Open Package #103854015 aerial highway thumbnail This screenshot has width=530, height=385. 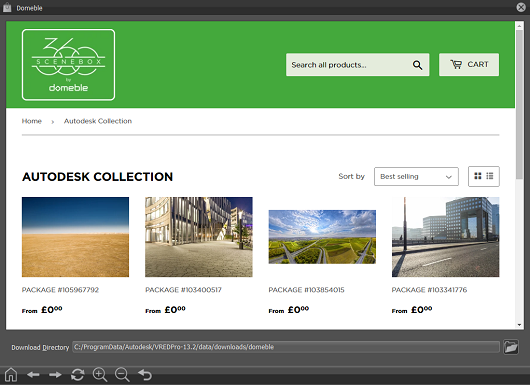322,237
